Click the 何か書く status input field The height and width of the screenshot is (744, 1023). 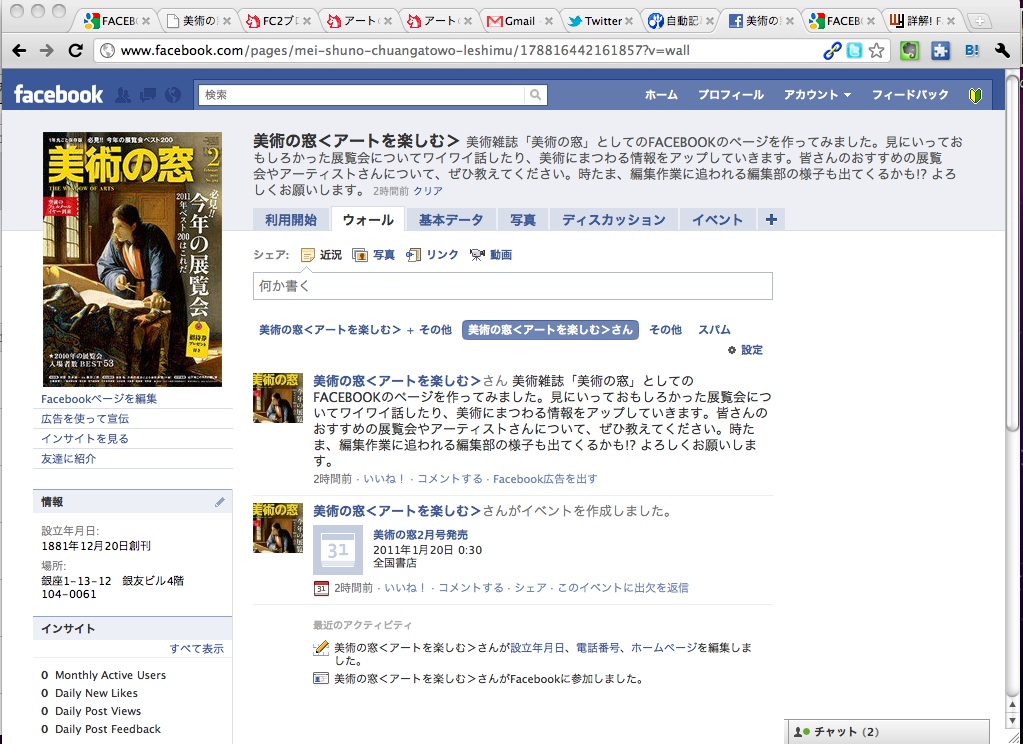(x=512, y=286)
